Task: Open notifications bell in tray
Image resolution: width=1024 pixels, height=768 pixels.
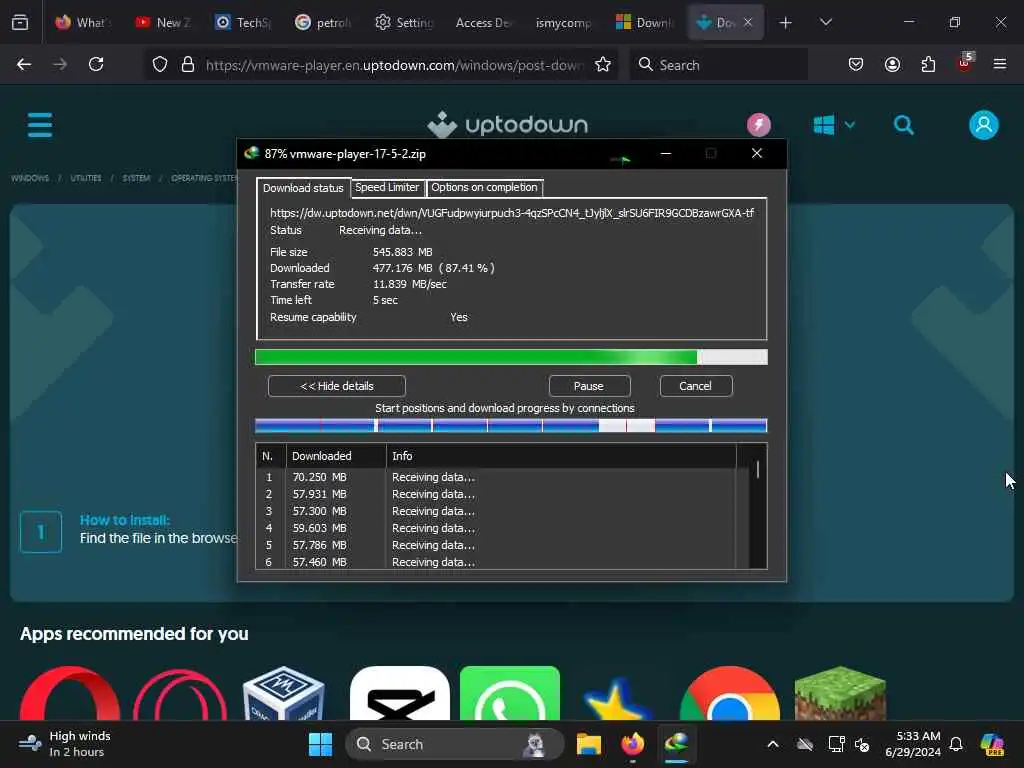Action: (955, 744)
